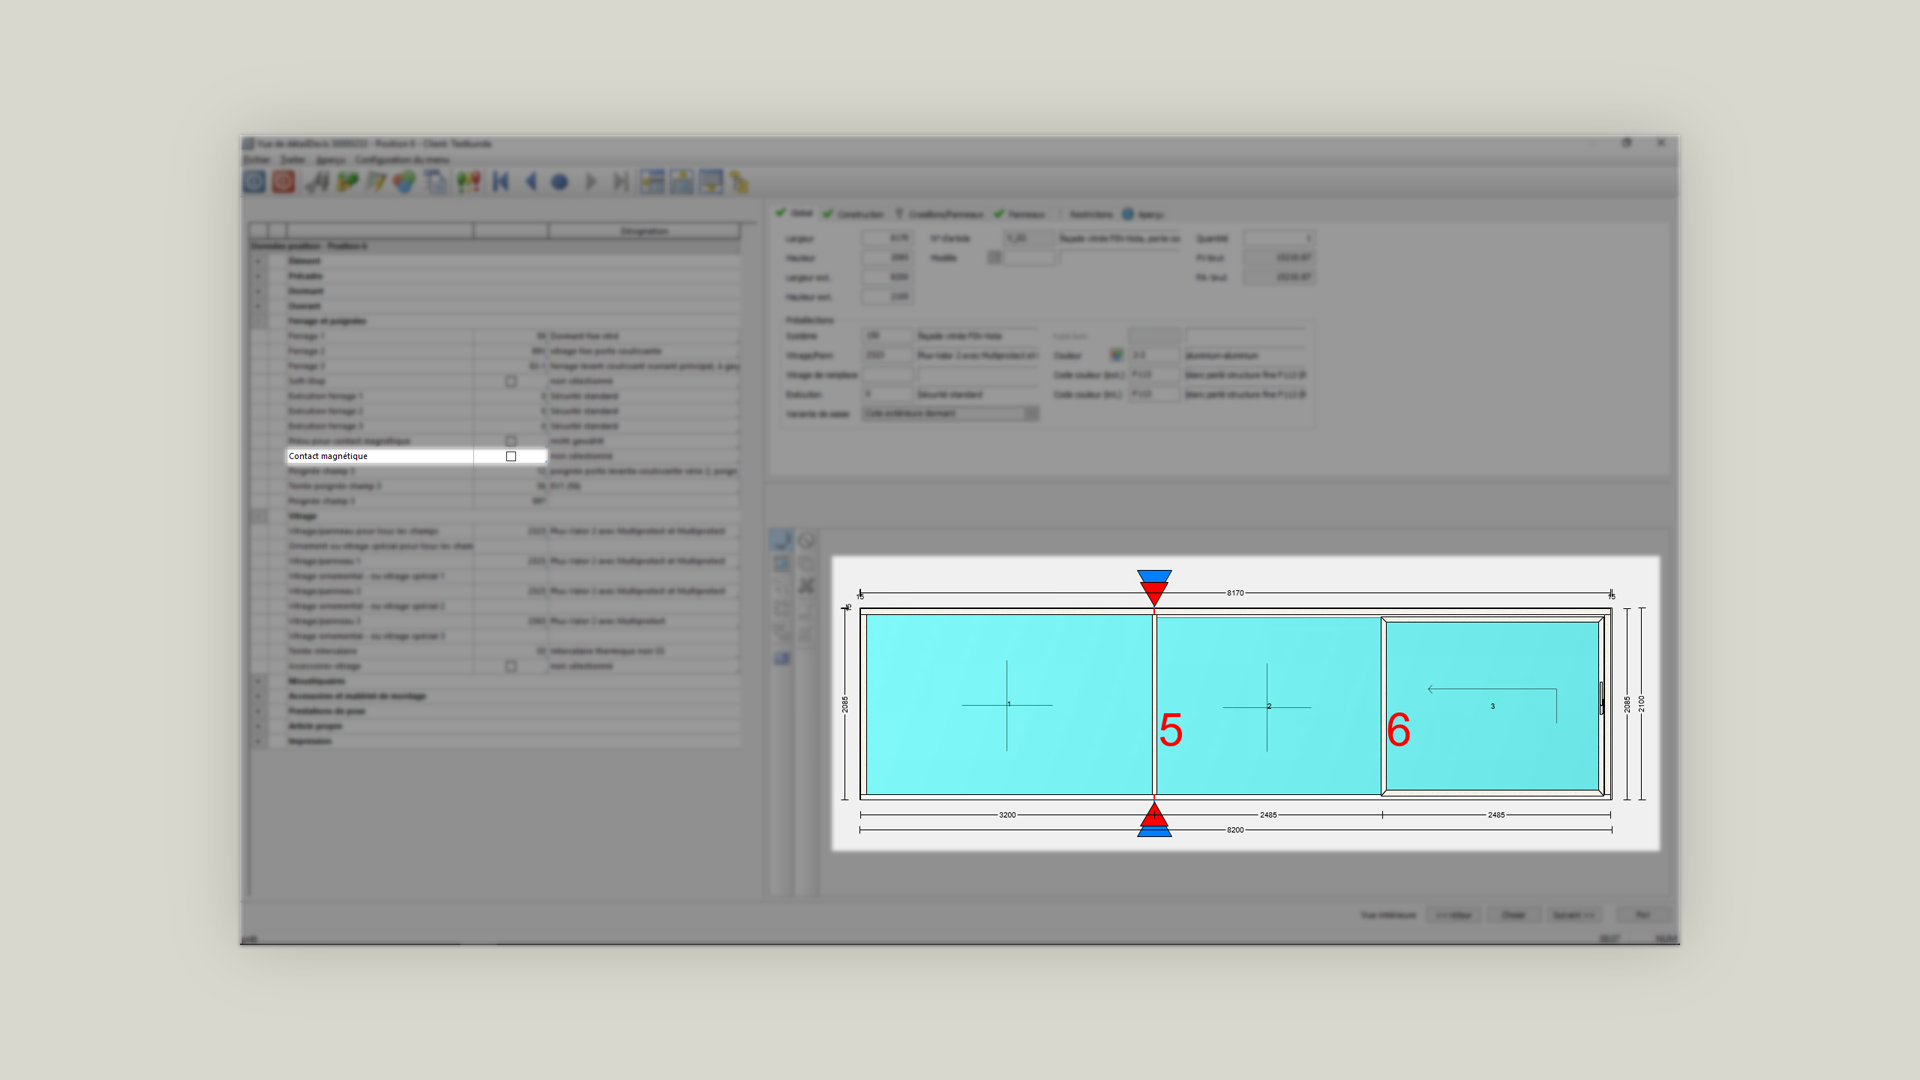Image resolution: width=1920 pixels, height=1080 pixels.
Task: Collapse the Ferrage et poignées node
Action: pos(258,321)
